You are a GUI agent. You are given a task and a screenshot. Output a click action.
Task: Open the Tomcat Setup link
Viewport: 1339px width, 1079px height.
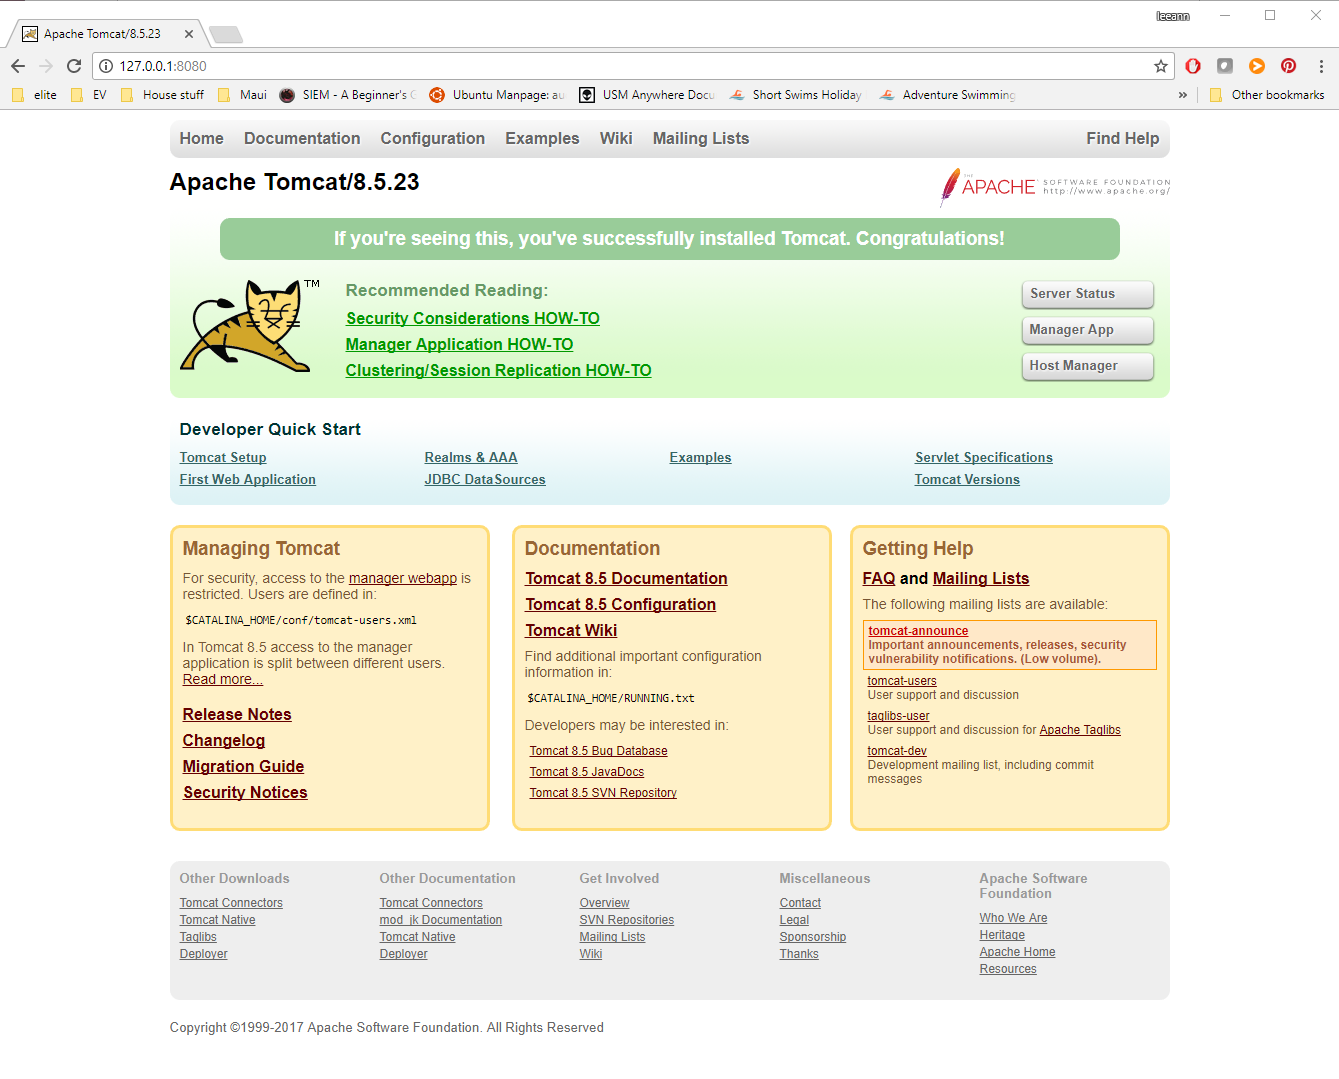point(223,458)
